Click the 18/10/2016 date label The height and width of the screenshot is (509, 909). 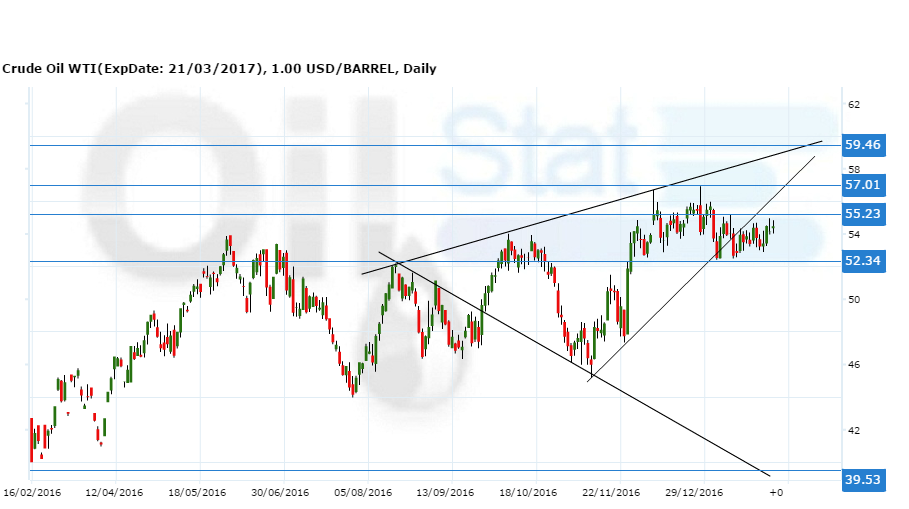(529, 493)
